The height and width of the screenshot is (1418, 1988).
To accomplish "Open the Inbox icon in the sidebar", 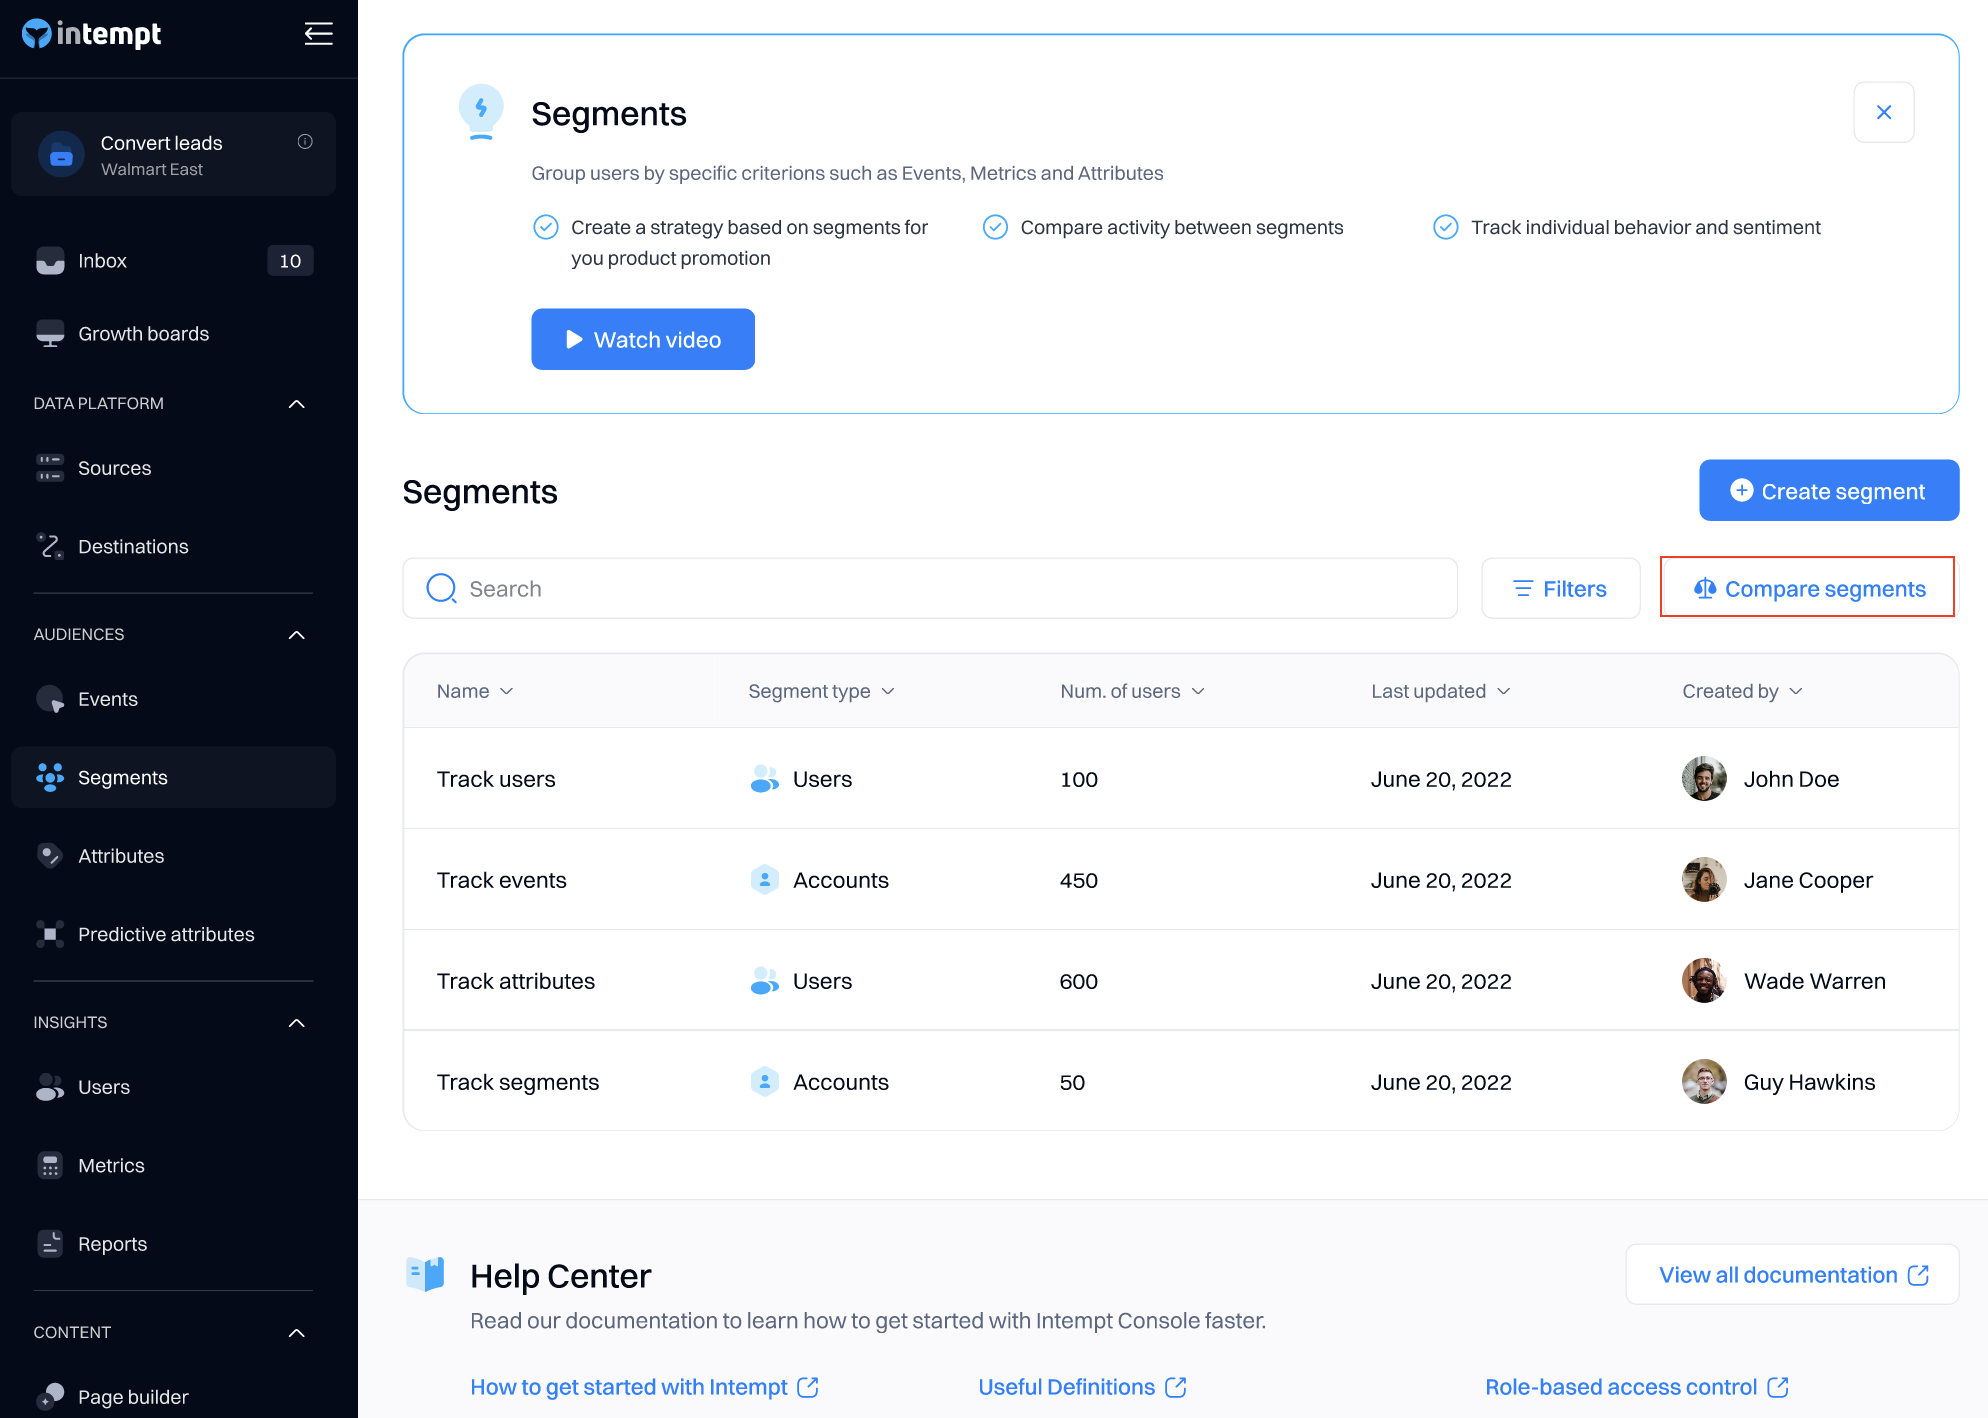I will click(50, 261).
